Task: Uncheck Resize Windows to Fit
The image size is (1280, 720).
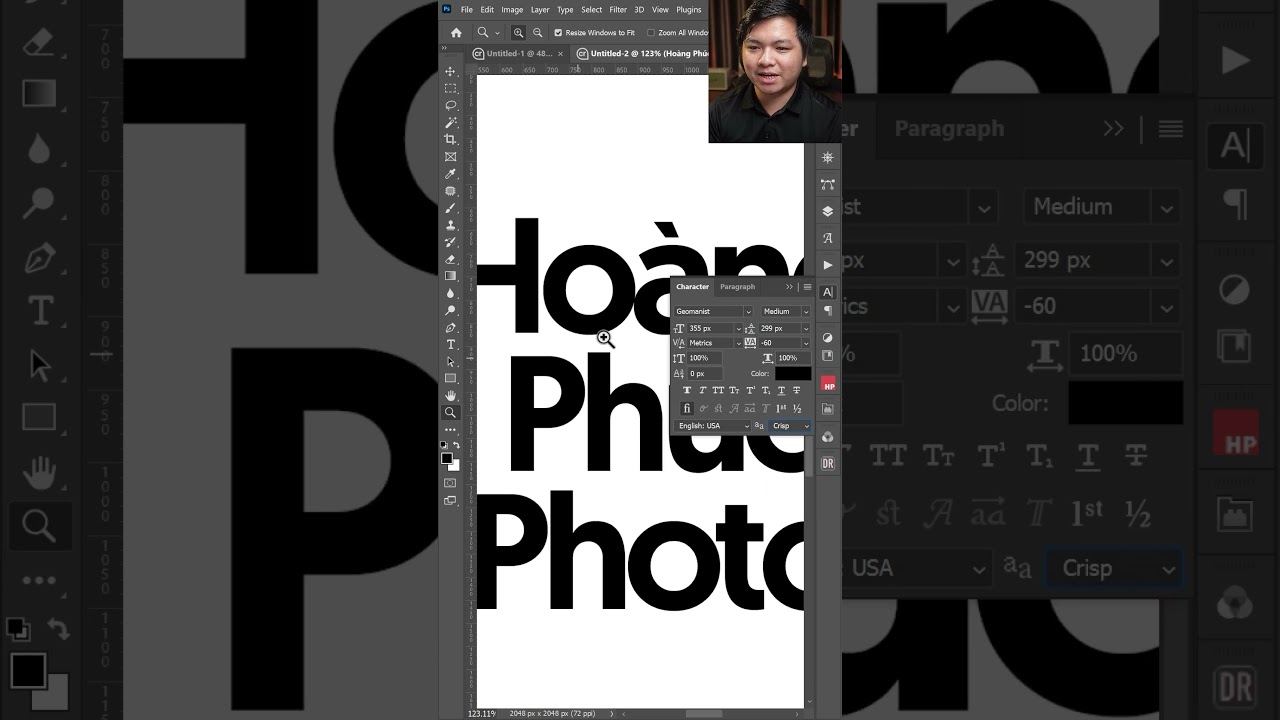Action: [558, 33]
